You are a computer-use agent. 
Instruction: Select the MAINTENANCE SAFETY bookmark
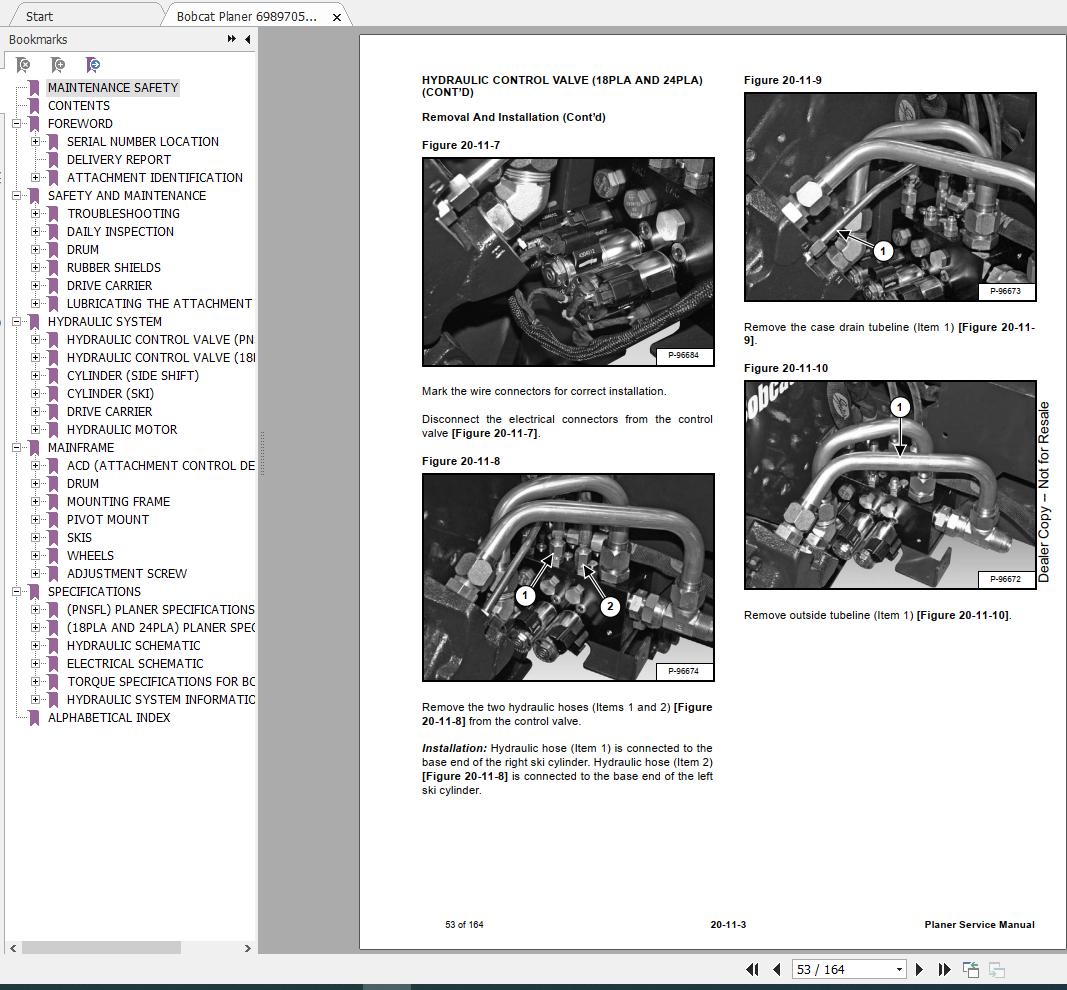pos(113,87)
